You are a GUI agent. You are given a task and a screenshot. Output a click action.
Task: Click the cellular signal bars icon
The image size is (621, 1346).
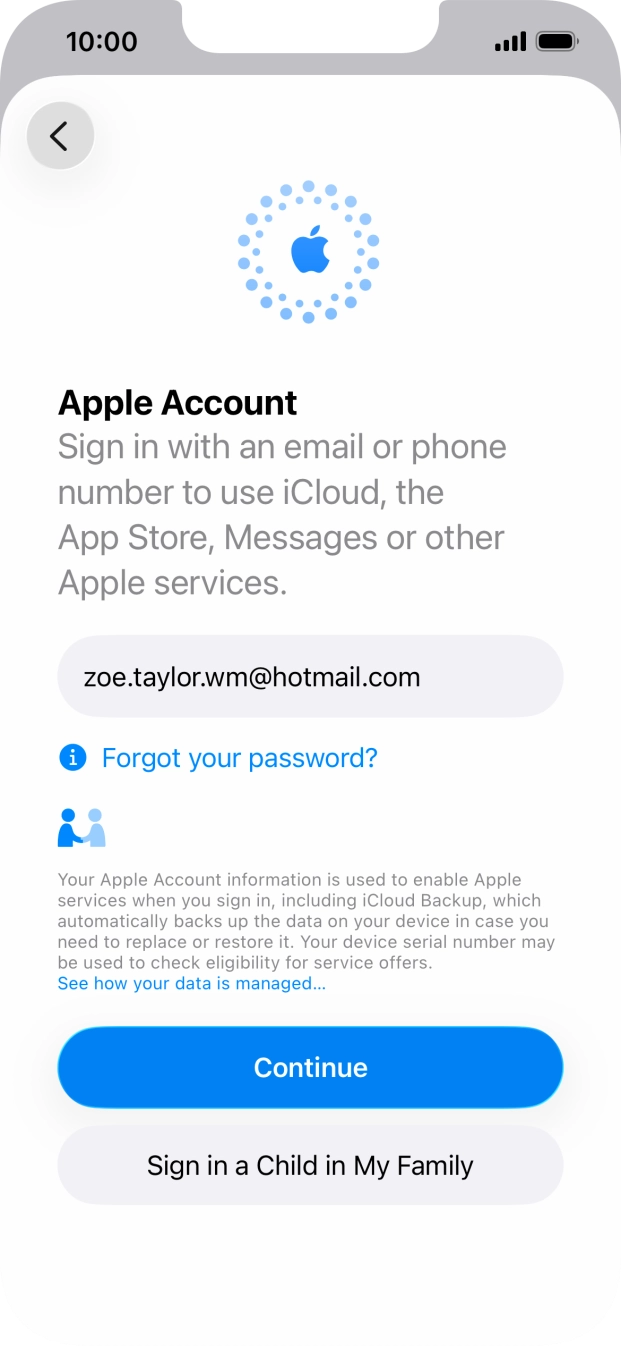pos(510,42)
